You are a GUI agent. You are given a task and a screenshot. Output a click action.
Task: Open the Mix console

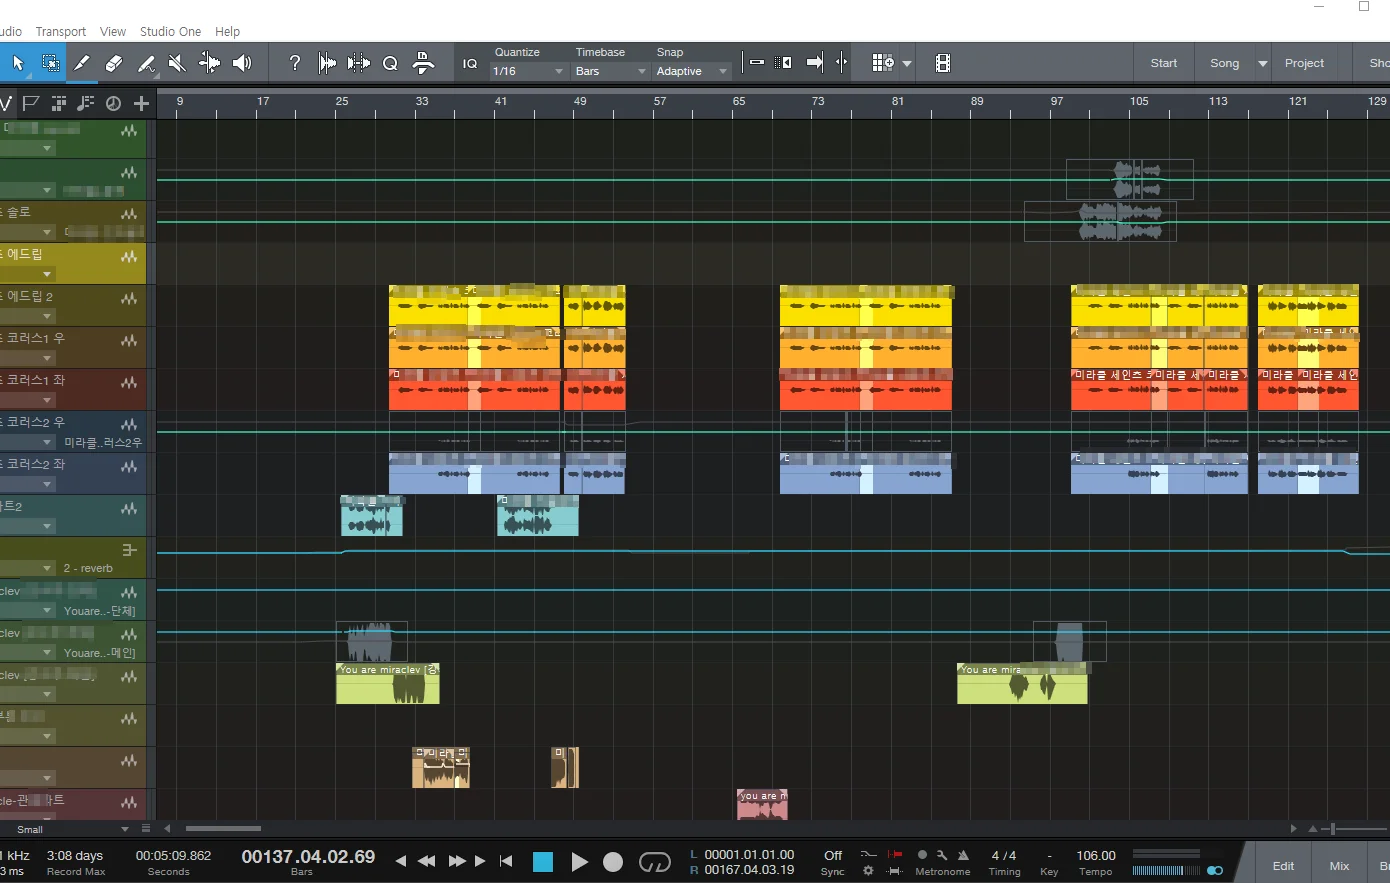pyautogui.click(x=1339, y=866)
